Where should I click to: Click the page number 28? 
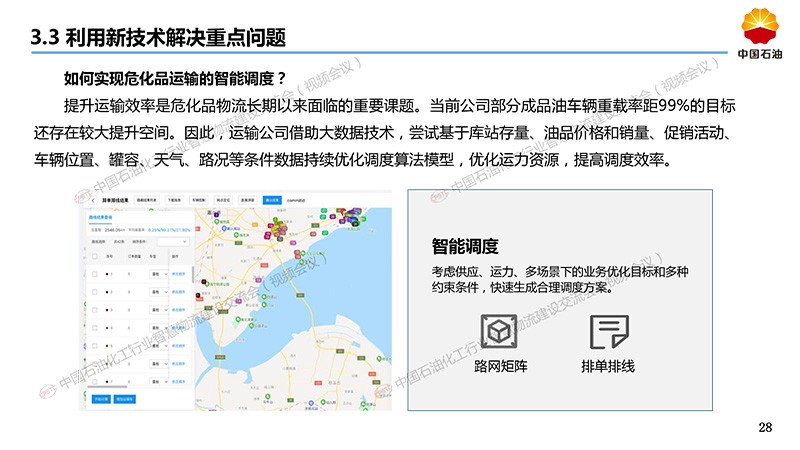765,428
